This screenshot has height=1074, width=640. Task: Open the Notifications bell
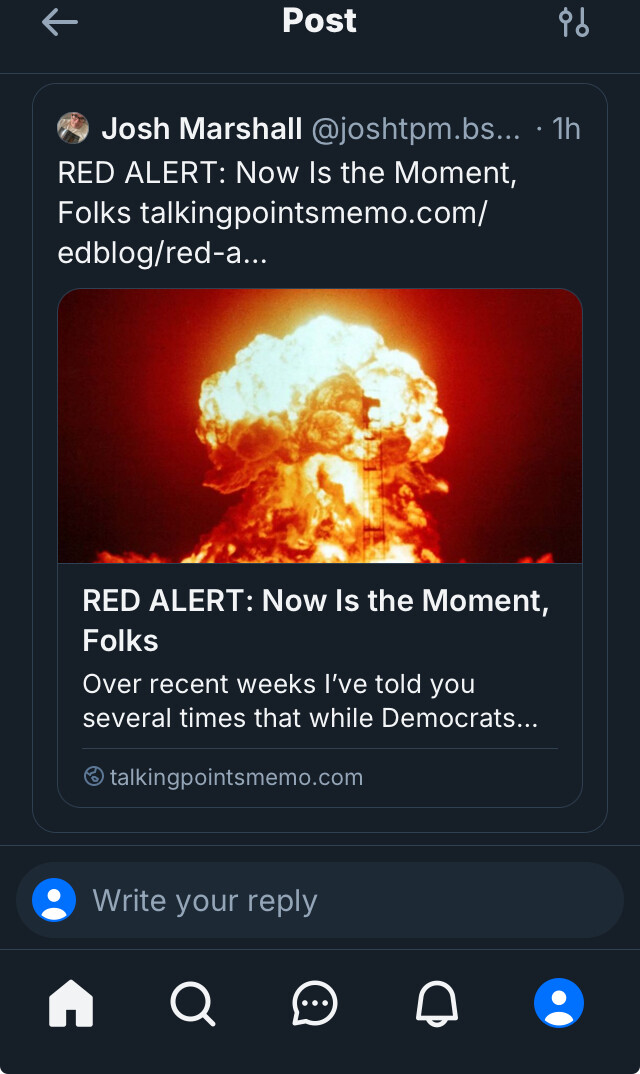click(x=437, y=1003)
